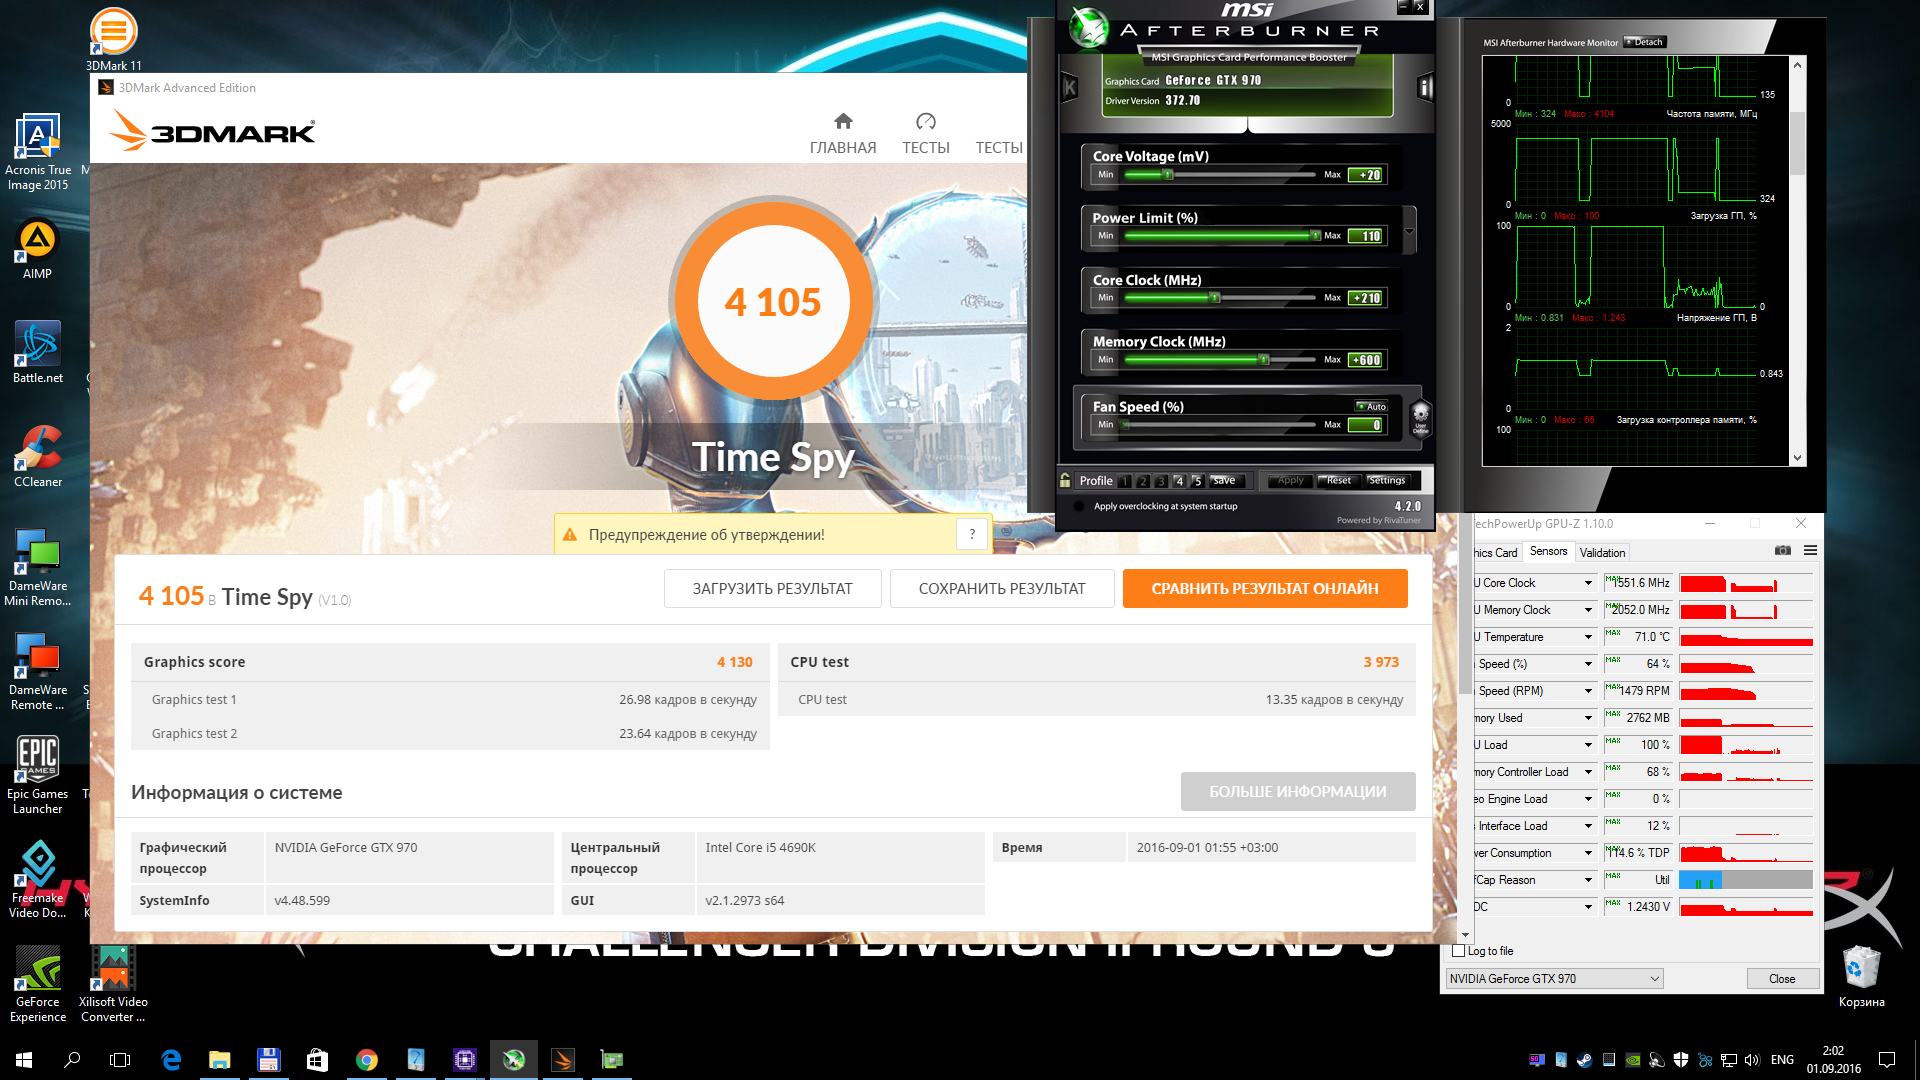Screen dimensions: 1920x1080
Task: Select the GeForce Experience desktop icon
Action: pos(37,984)
